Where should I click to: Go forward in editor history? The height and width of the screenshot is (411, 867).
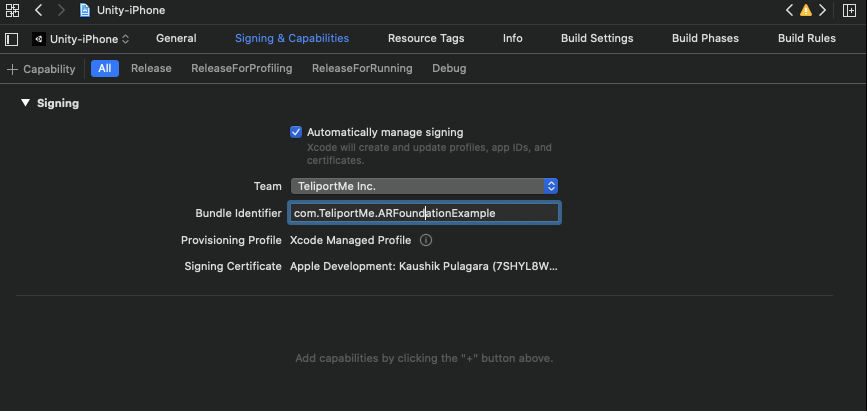point(61,10)
